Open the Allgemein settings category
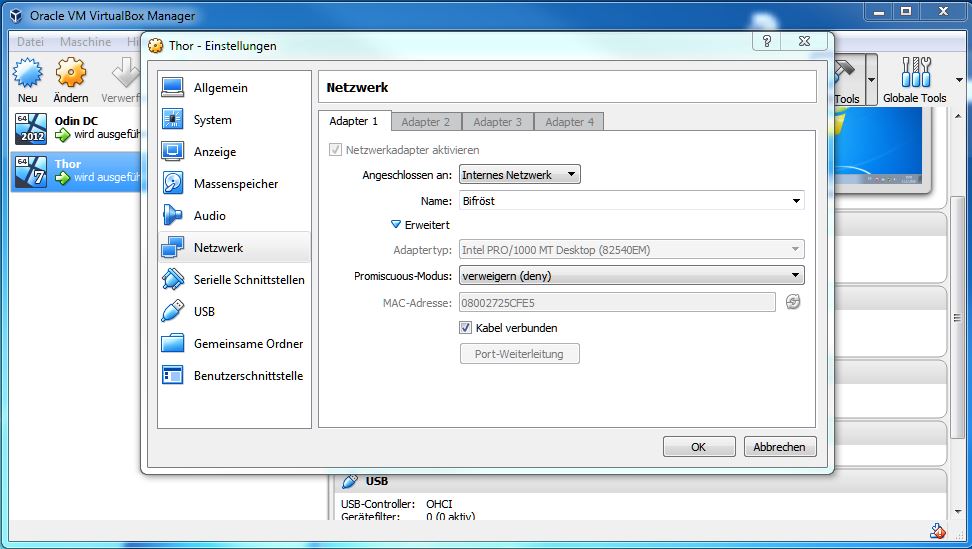This screenshot has width=972, height=549. tap(234, 87)
